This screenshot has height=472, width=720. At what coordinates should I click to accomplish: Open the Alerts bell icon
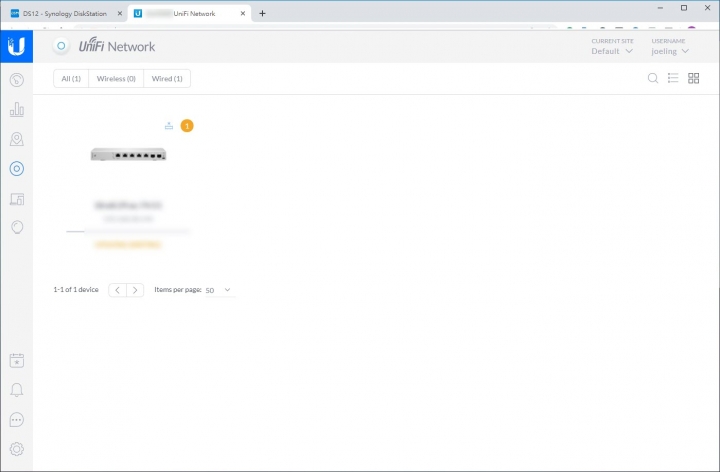click(17, 390)
